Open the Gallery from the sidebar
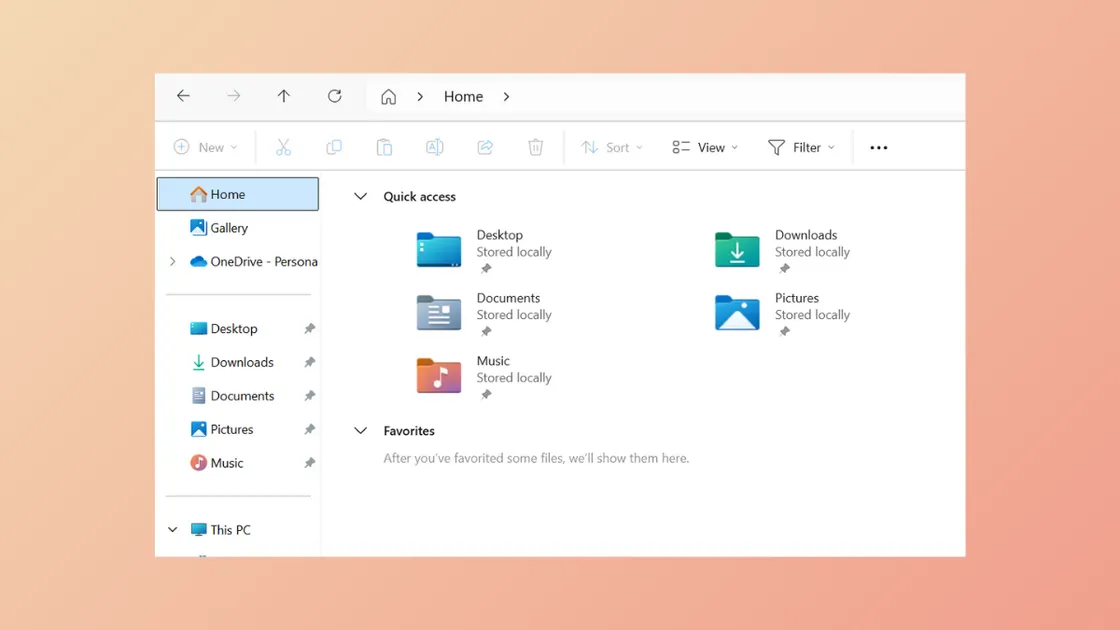Viewport: 1120px width, 630px height. (227, 228)
